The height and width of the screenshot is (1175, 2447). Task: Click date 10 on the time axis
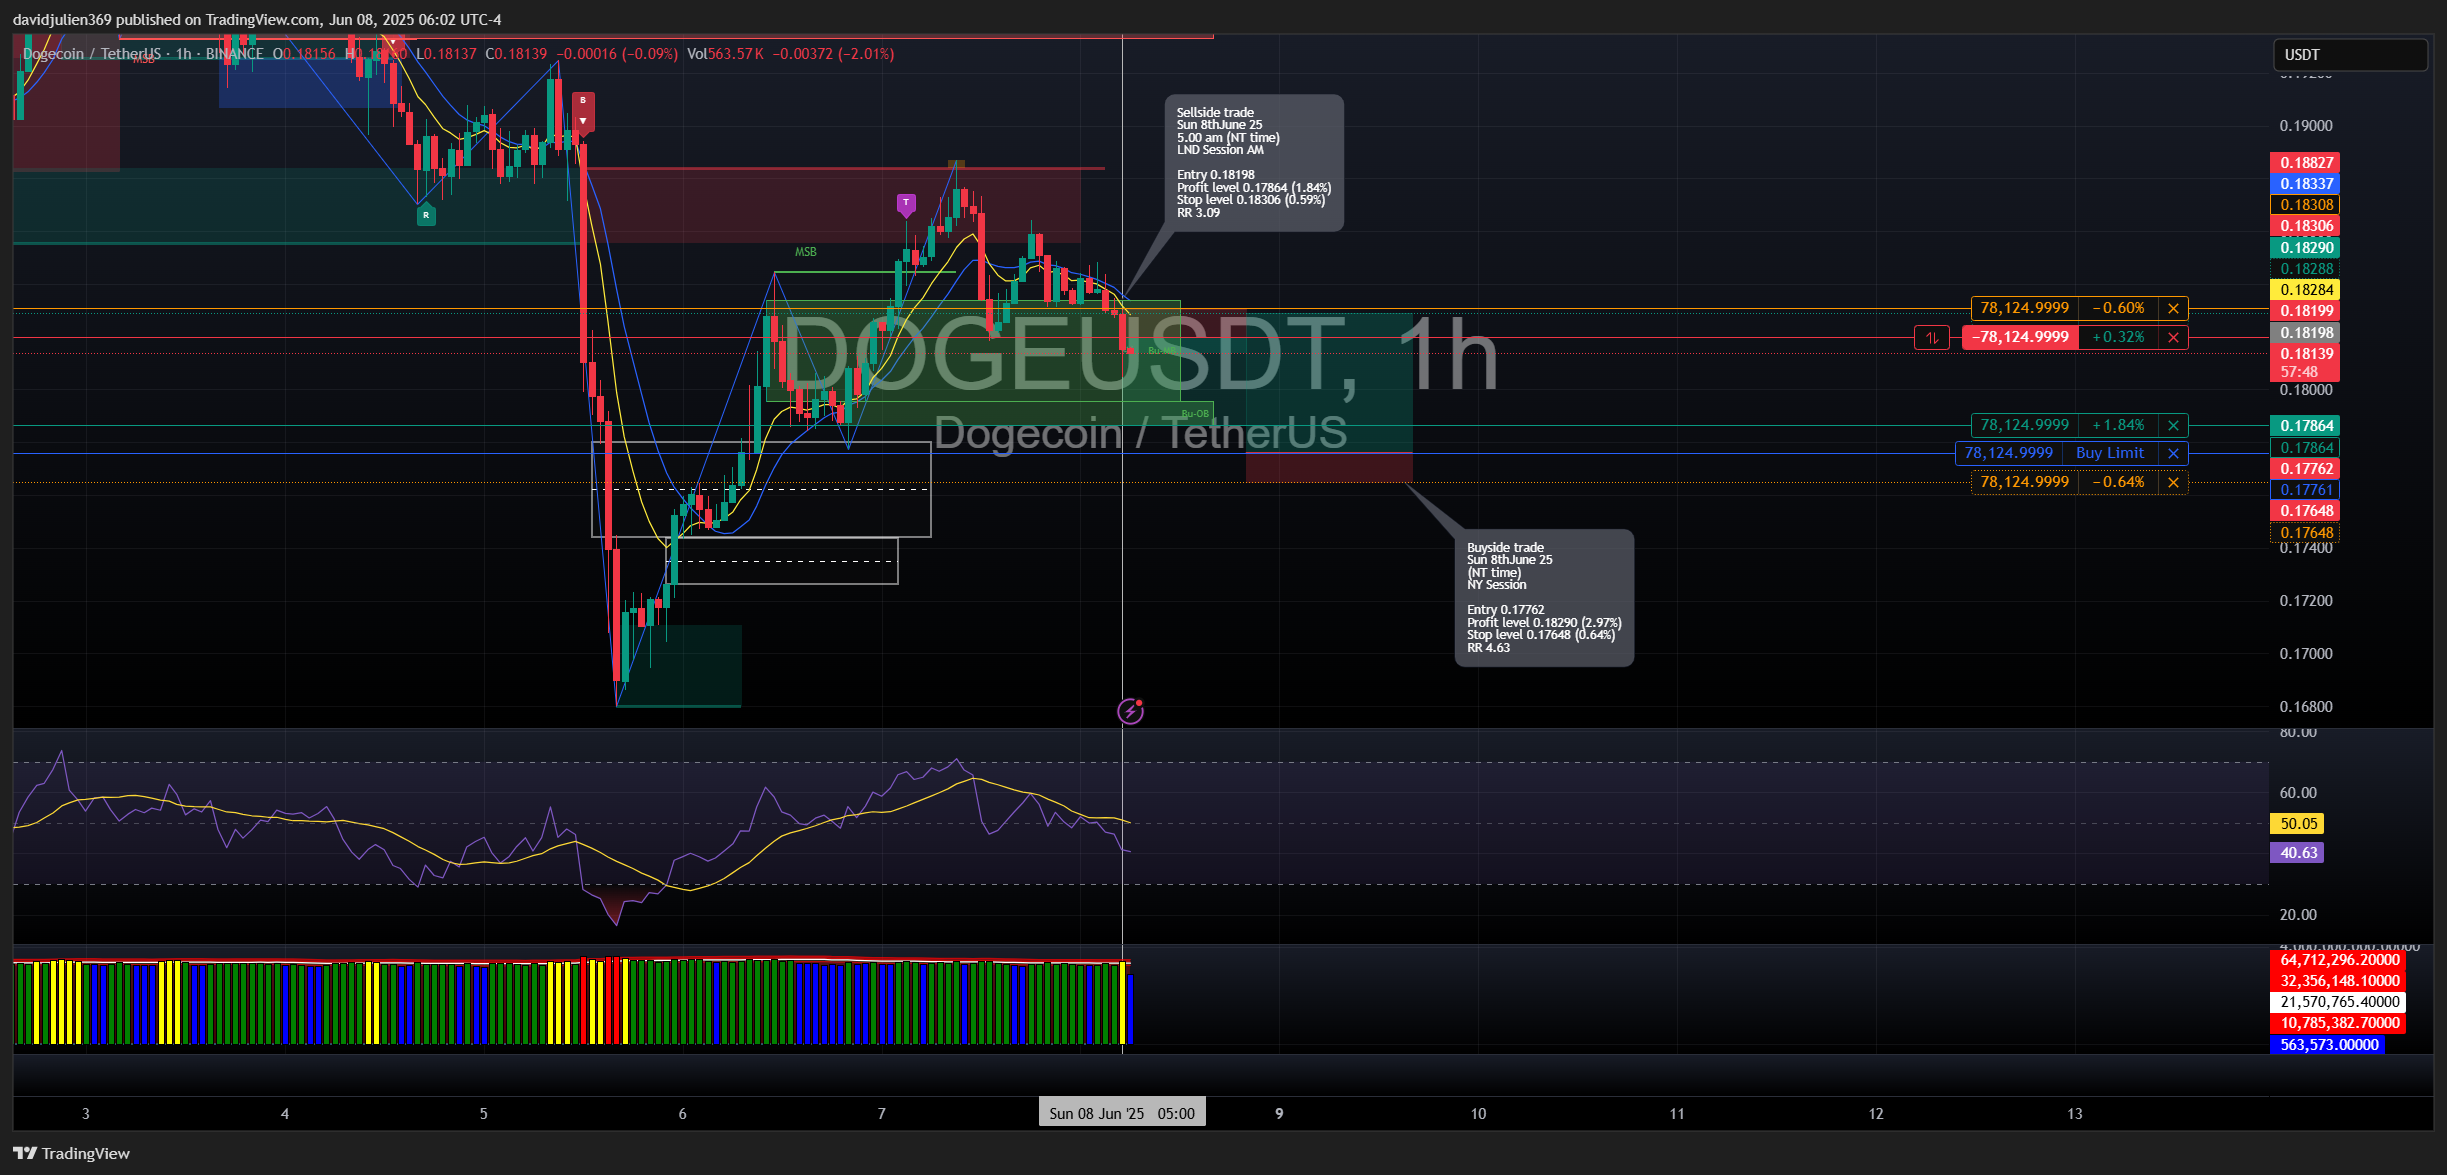tap(1478, 1114)
